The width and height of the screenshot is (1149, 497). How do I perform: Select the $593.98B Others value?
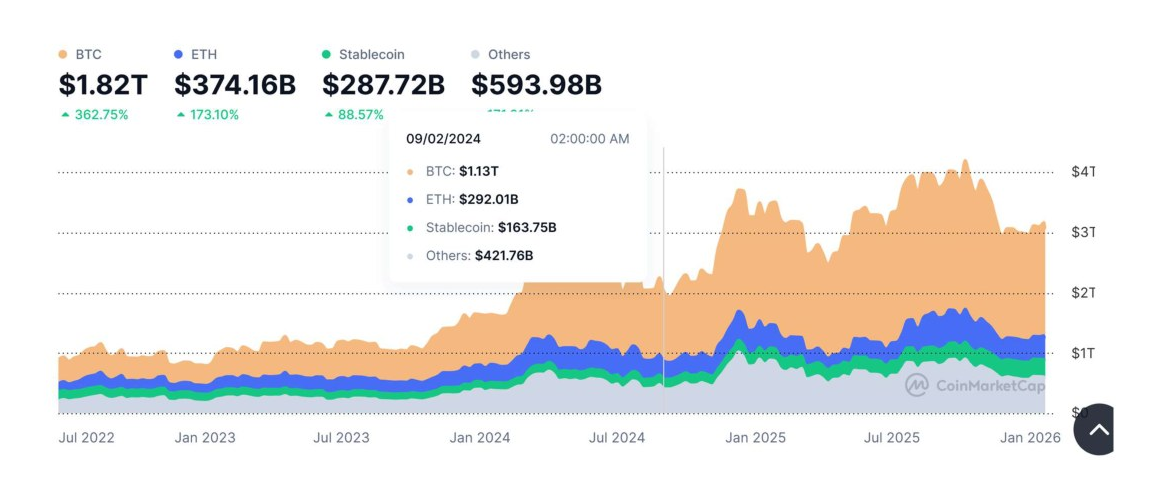[536, 85]
